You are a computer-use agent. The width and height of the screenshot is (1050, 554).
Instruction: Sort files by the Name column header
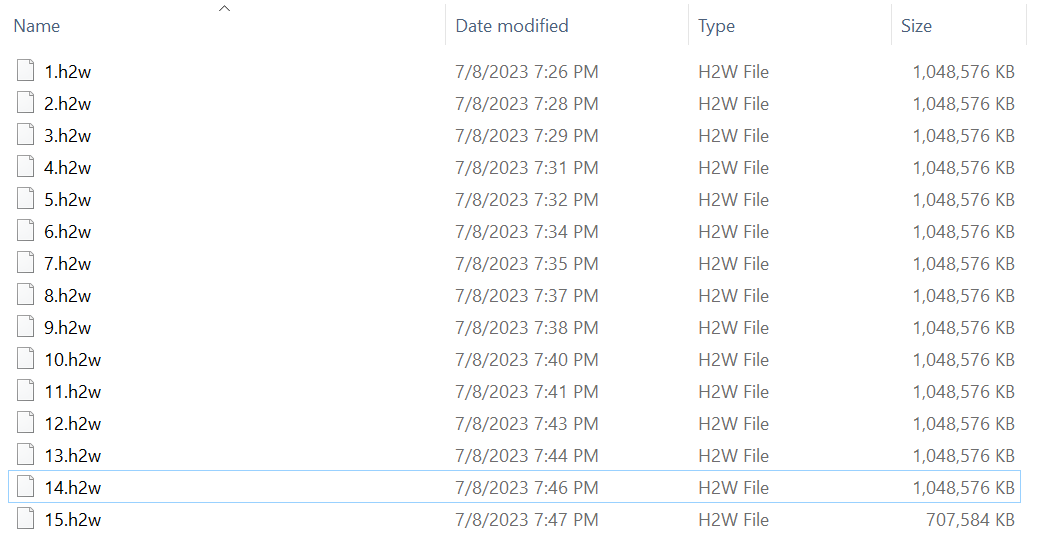[37, 26]
